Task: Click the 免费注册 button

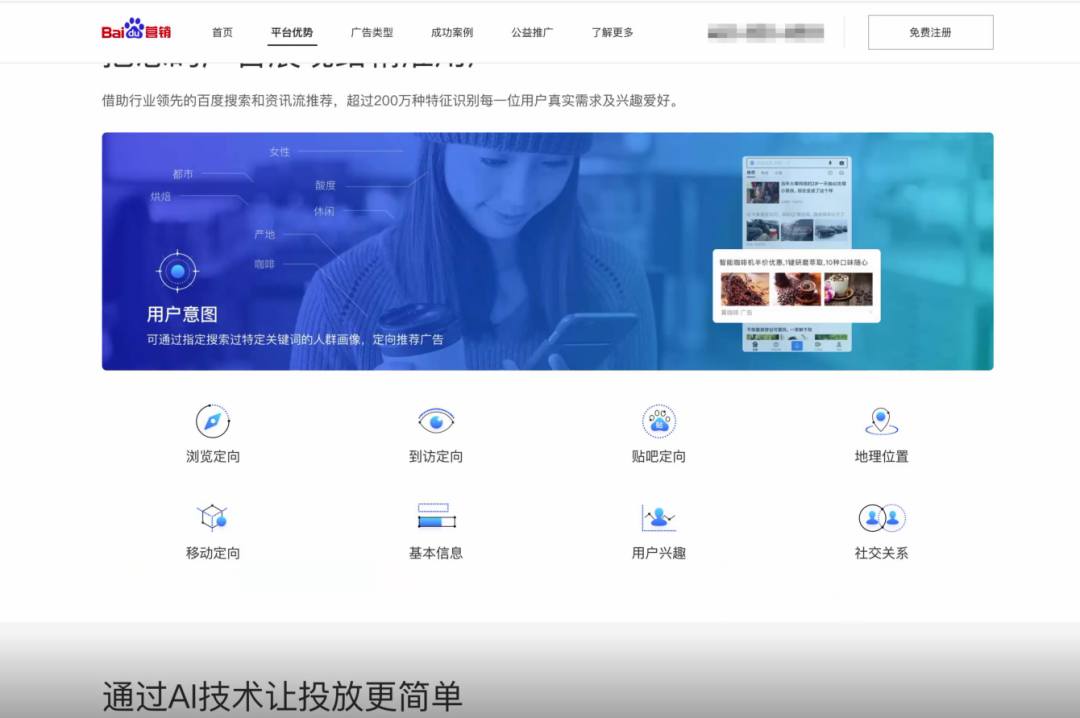Action: click(931, 32)
